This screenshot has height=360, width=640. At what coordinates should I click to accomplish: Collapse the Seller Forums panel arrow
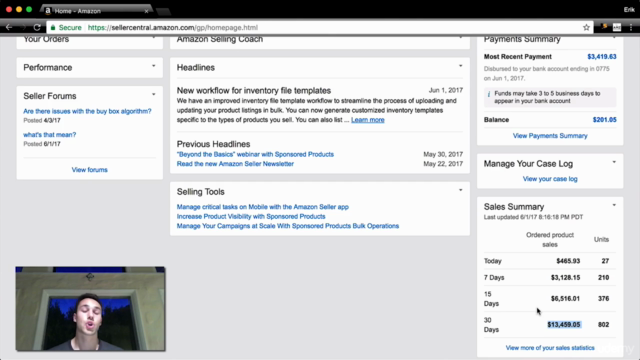(x=153, y=94)
